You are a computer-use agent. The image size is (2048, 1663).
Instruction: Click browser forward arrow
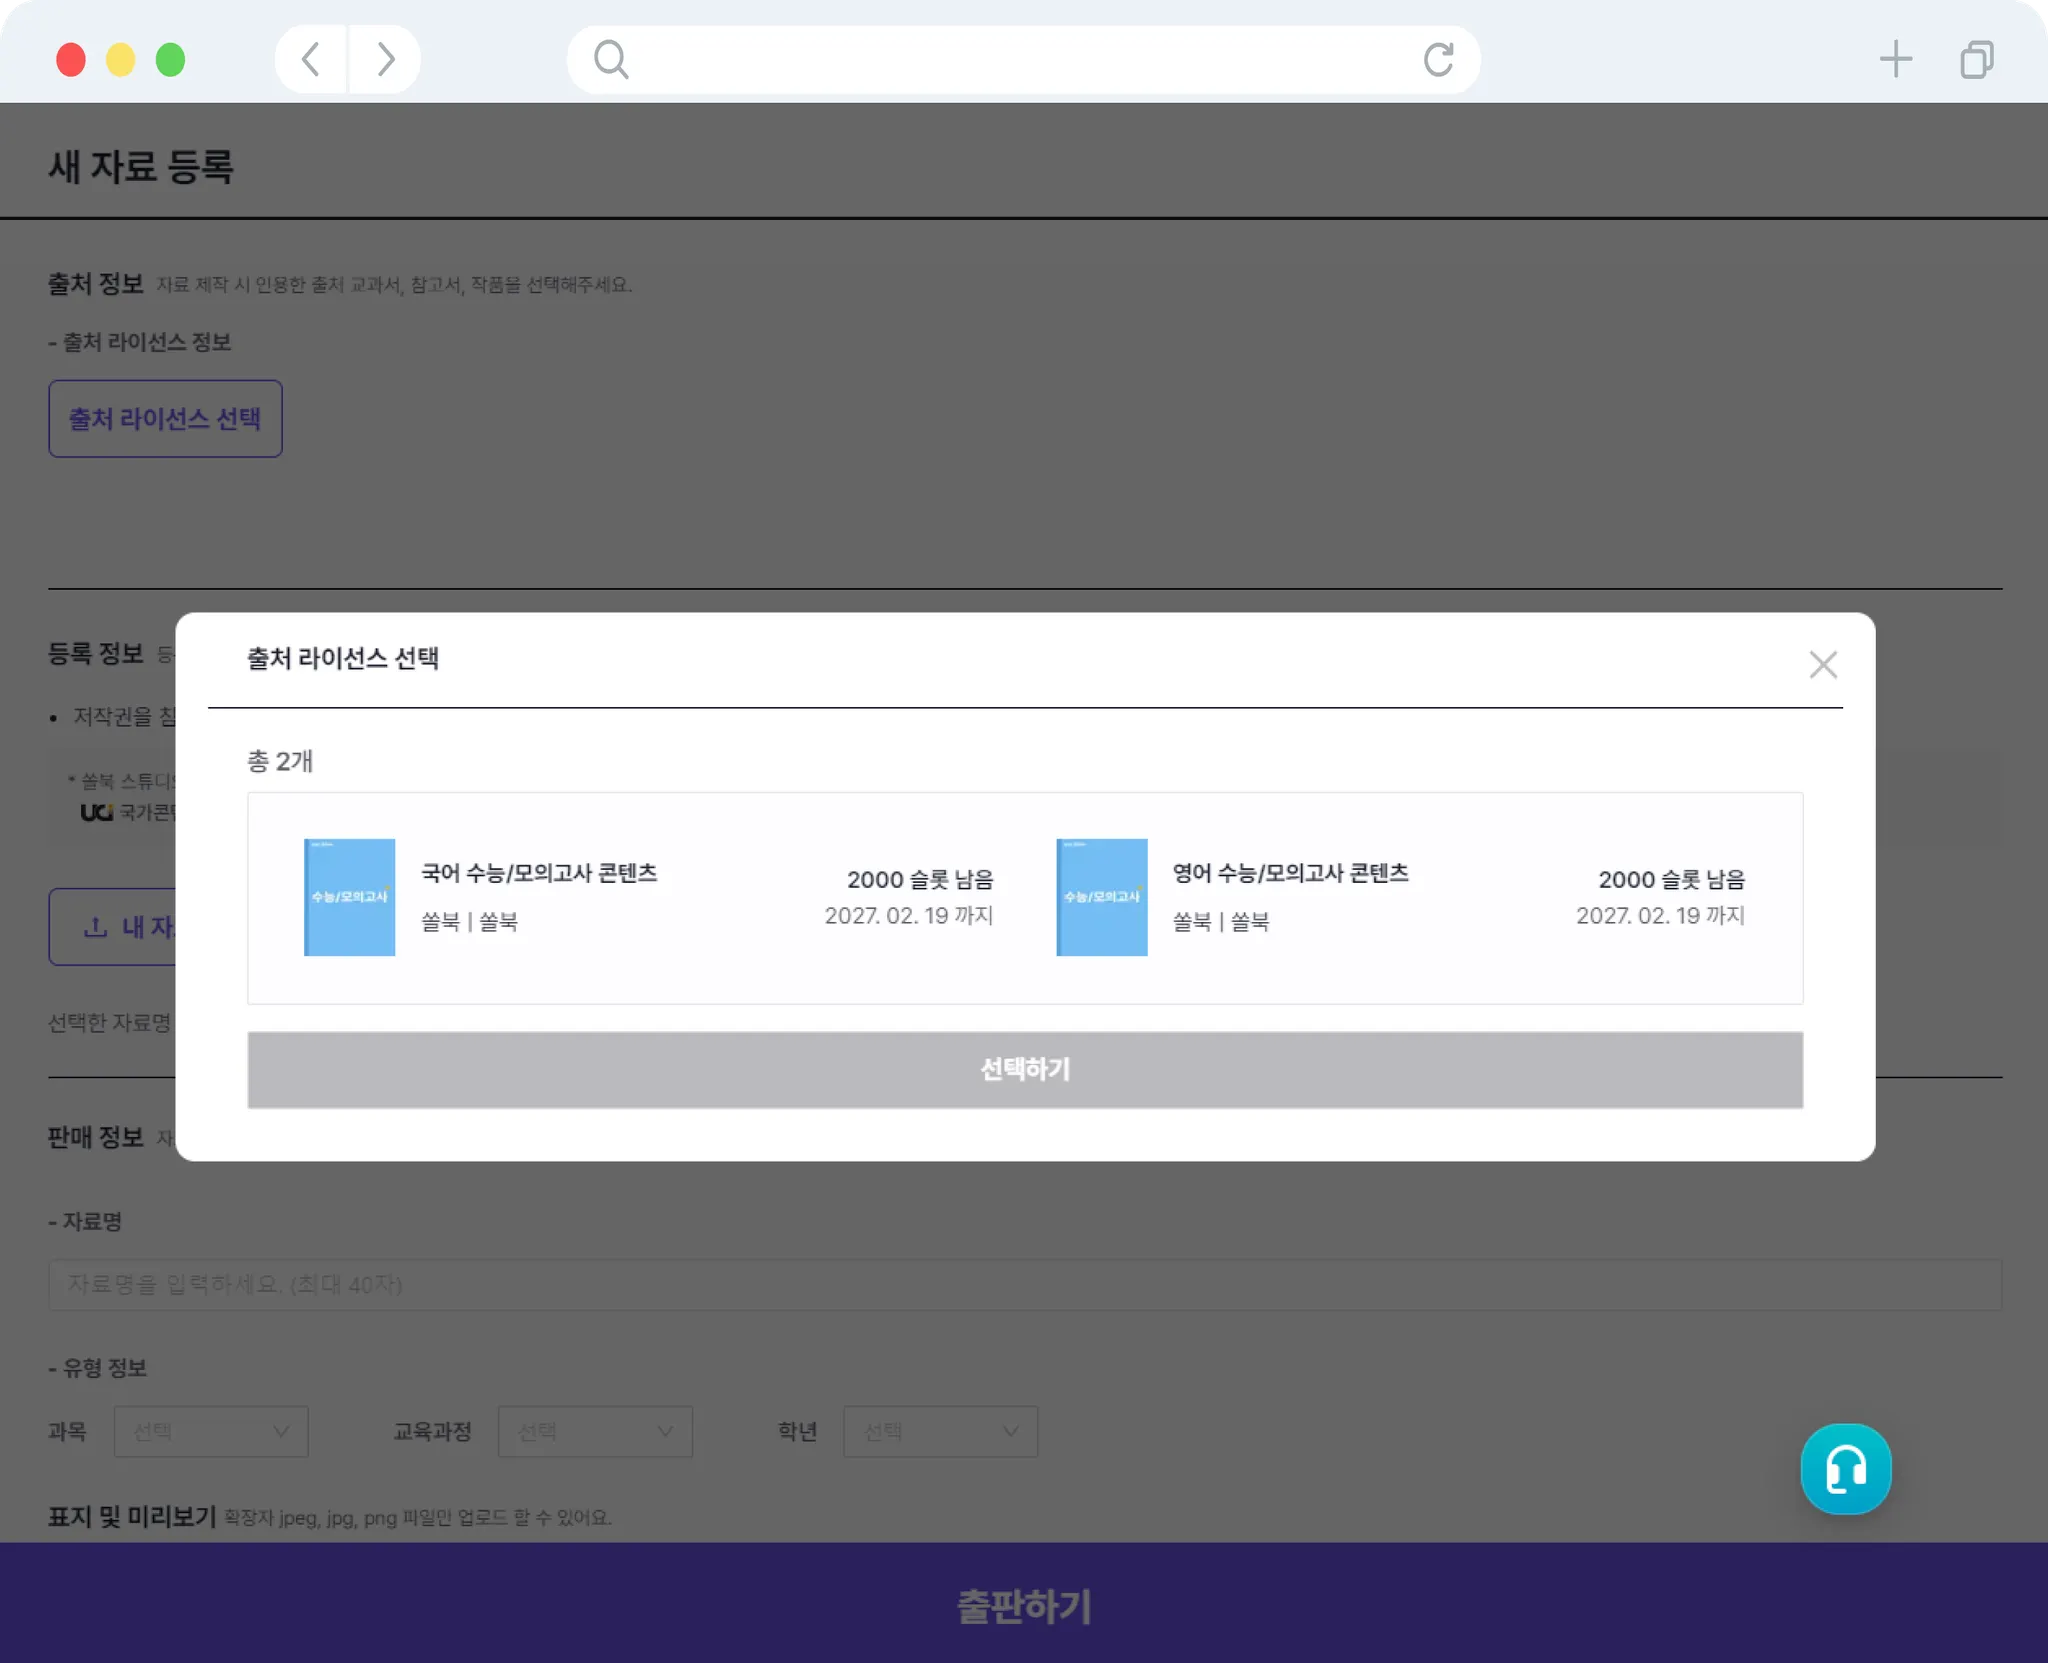point(385,60)
